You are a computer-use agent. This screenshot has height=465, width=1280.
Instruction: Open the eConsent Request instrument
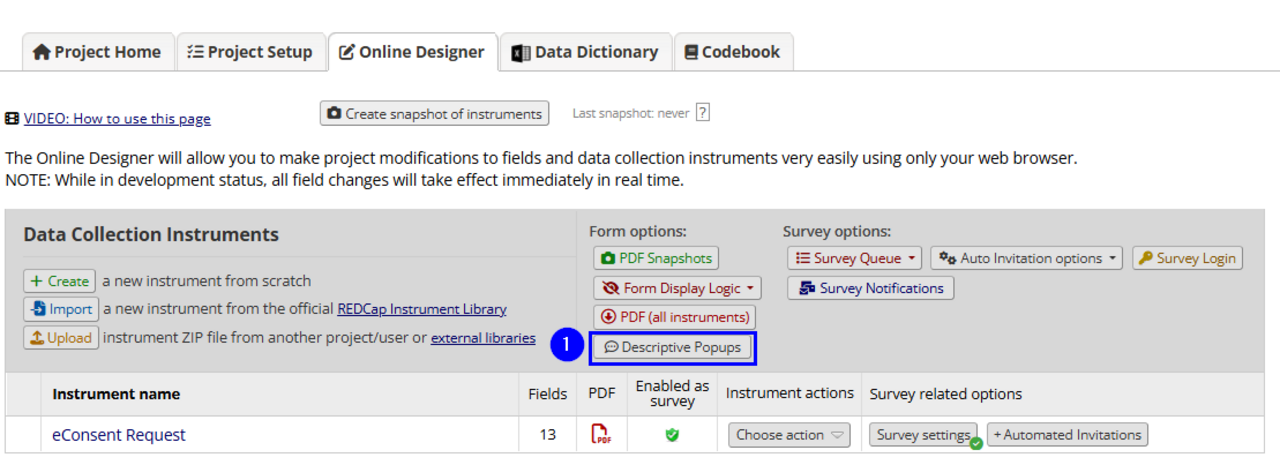[119, 435]
